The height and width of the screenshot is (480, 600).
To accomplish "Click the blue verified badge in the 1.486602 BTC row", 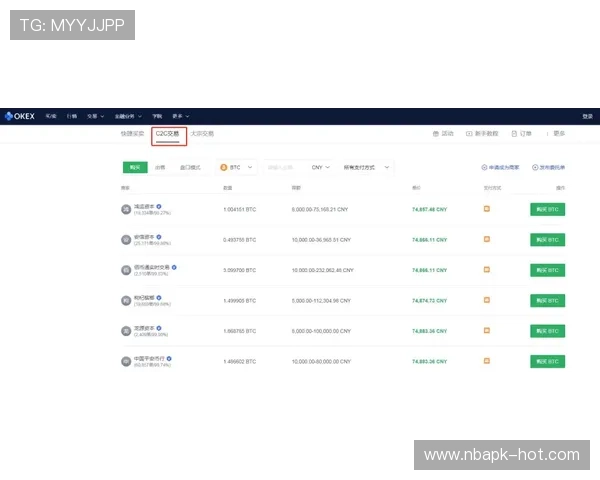I will [x=169, y=358].
